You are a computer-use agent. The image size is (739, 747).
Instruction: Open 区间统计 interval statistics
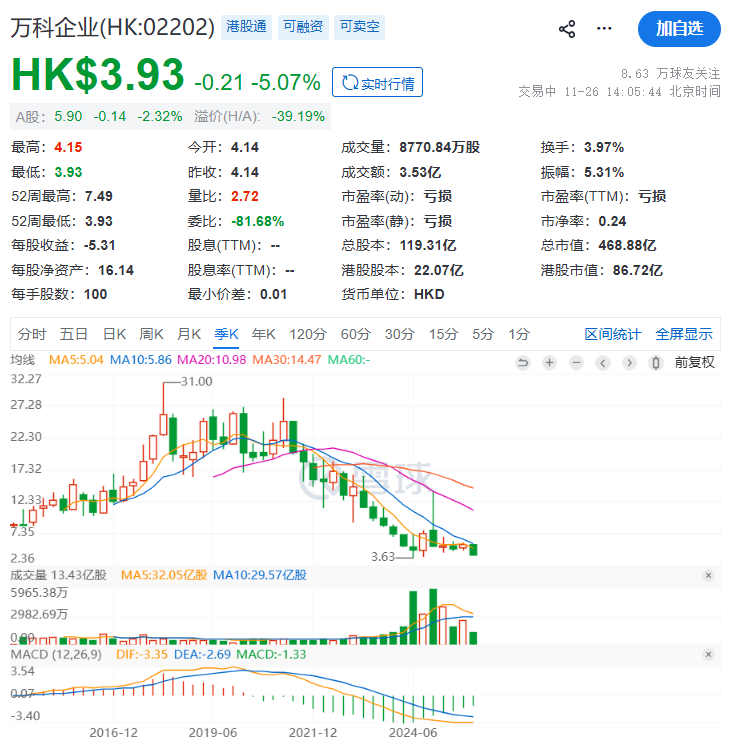(x=612, y=334)
